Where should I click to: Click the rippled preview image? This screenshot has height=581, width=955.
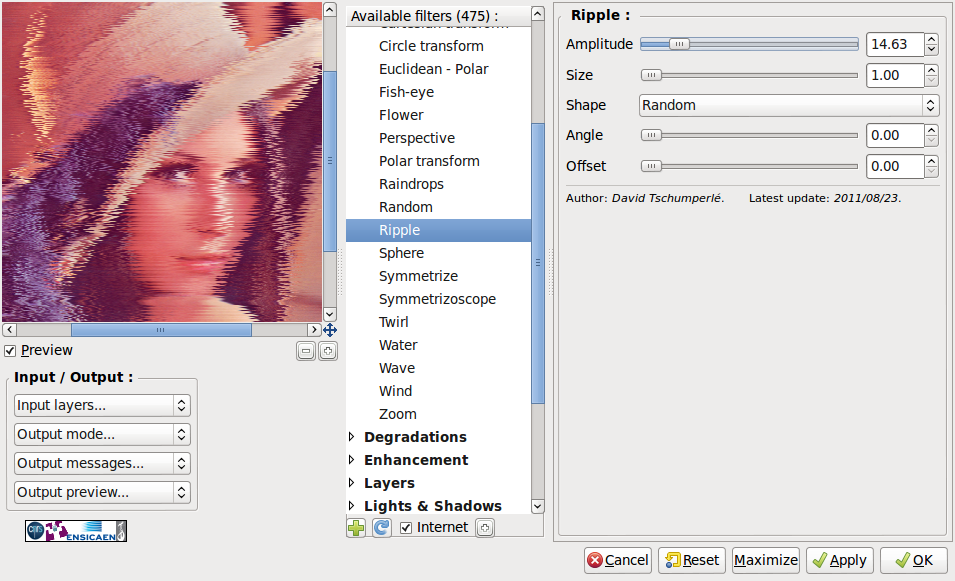(x=162, y=162)
